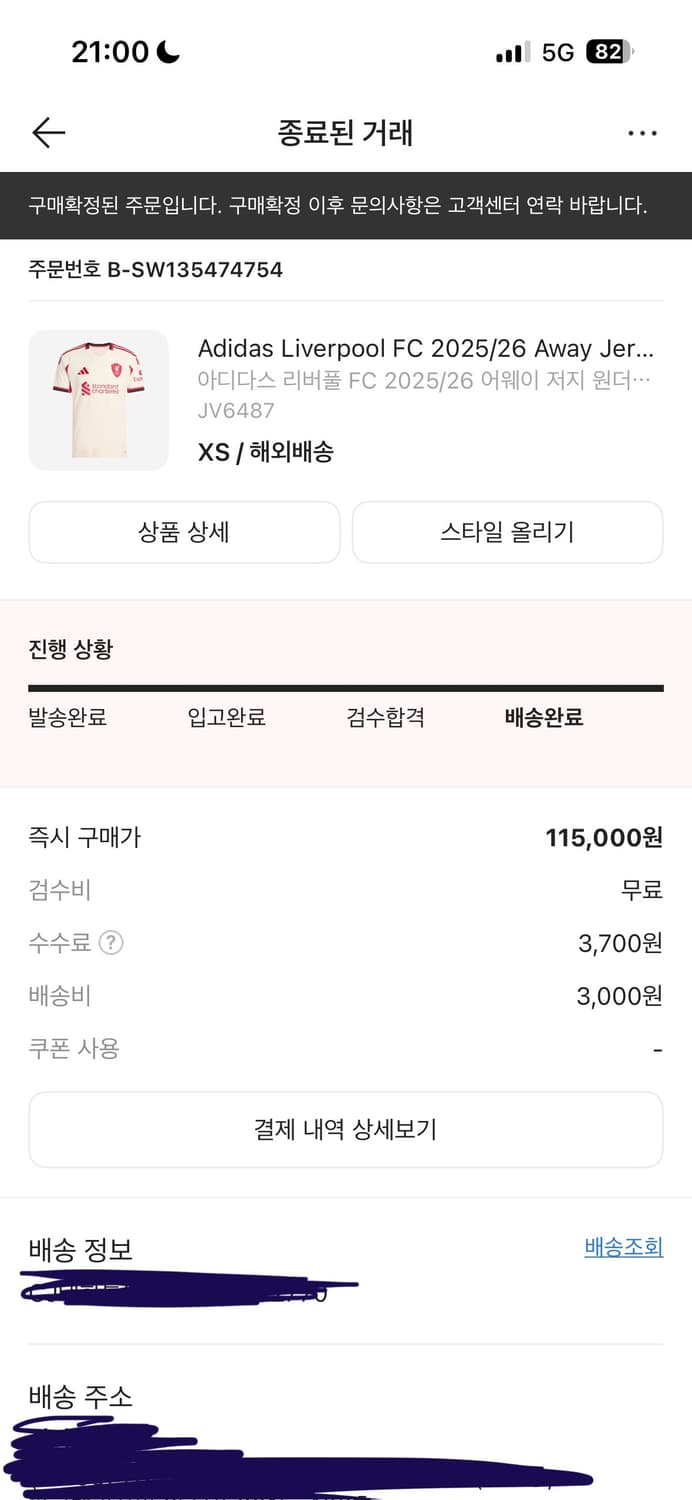Screen dimensions: 692x1500
Task: Open 상품 상세 product details
Action: (184, 532)
